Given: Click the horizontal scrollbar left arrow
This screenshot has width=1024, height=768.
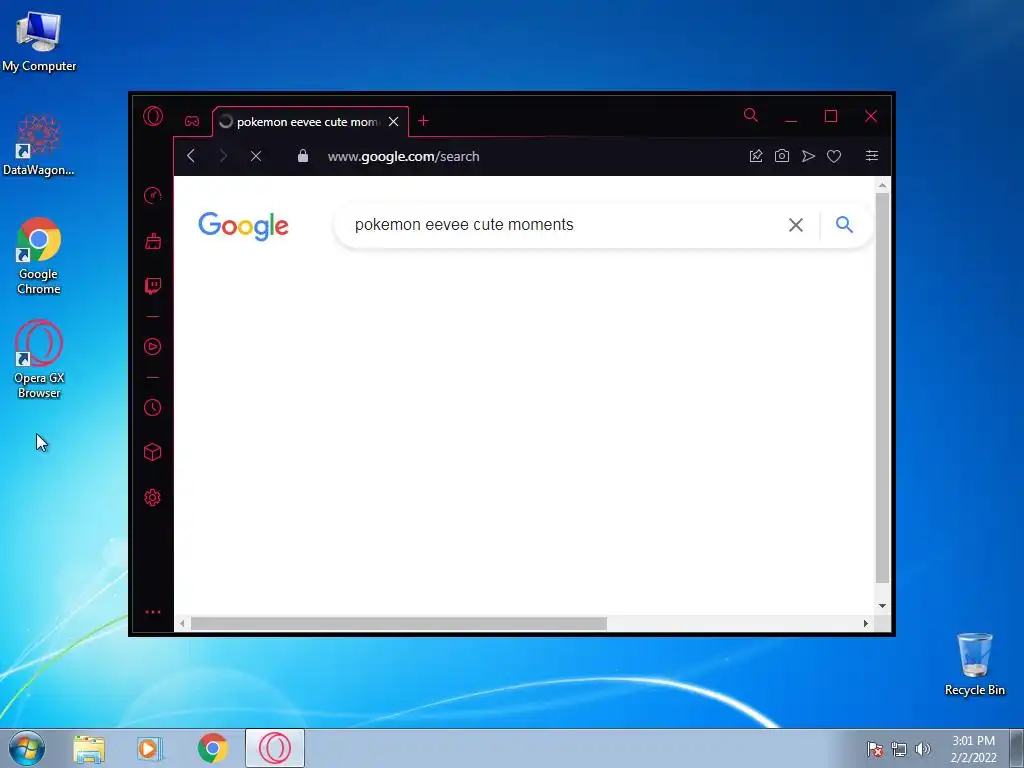Looking at the screenshot, I should pyautogui.click(x=182, y=624).
